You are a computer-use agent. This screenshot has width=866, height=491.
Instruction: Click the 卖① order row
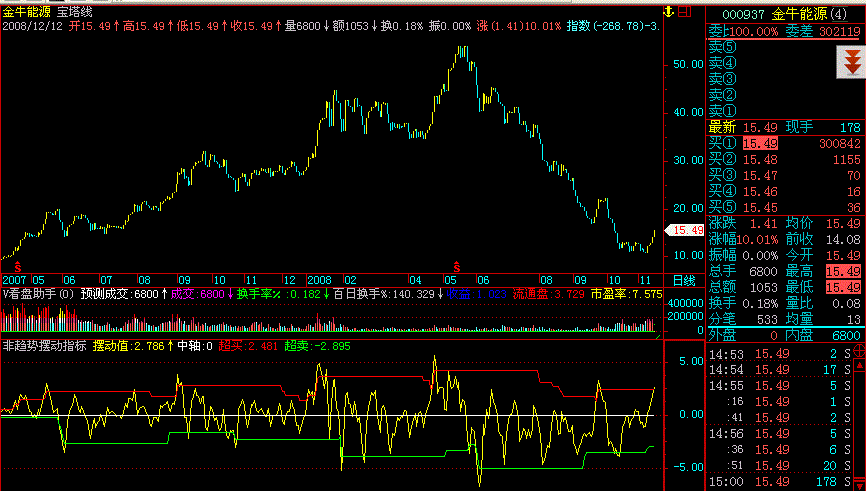(x=785, y=111)
